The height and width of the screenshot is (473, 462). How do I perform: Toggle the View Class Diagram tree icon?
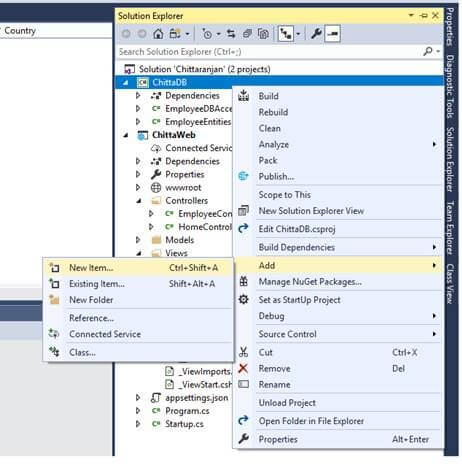(286, 34)
